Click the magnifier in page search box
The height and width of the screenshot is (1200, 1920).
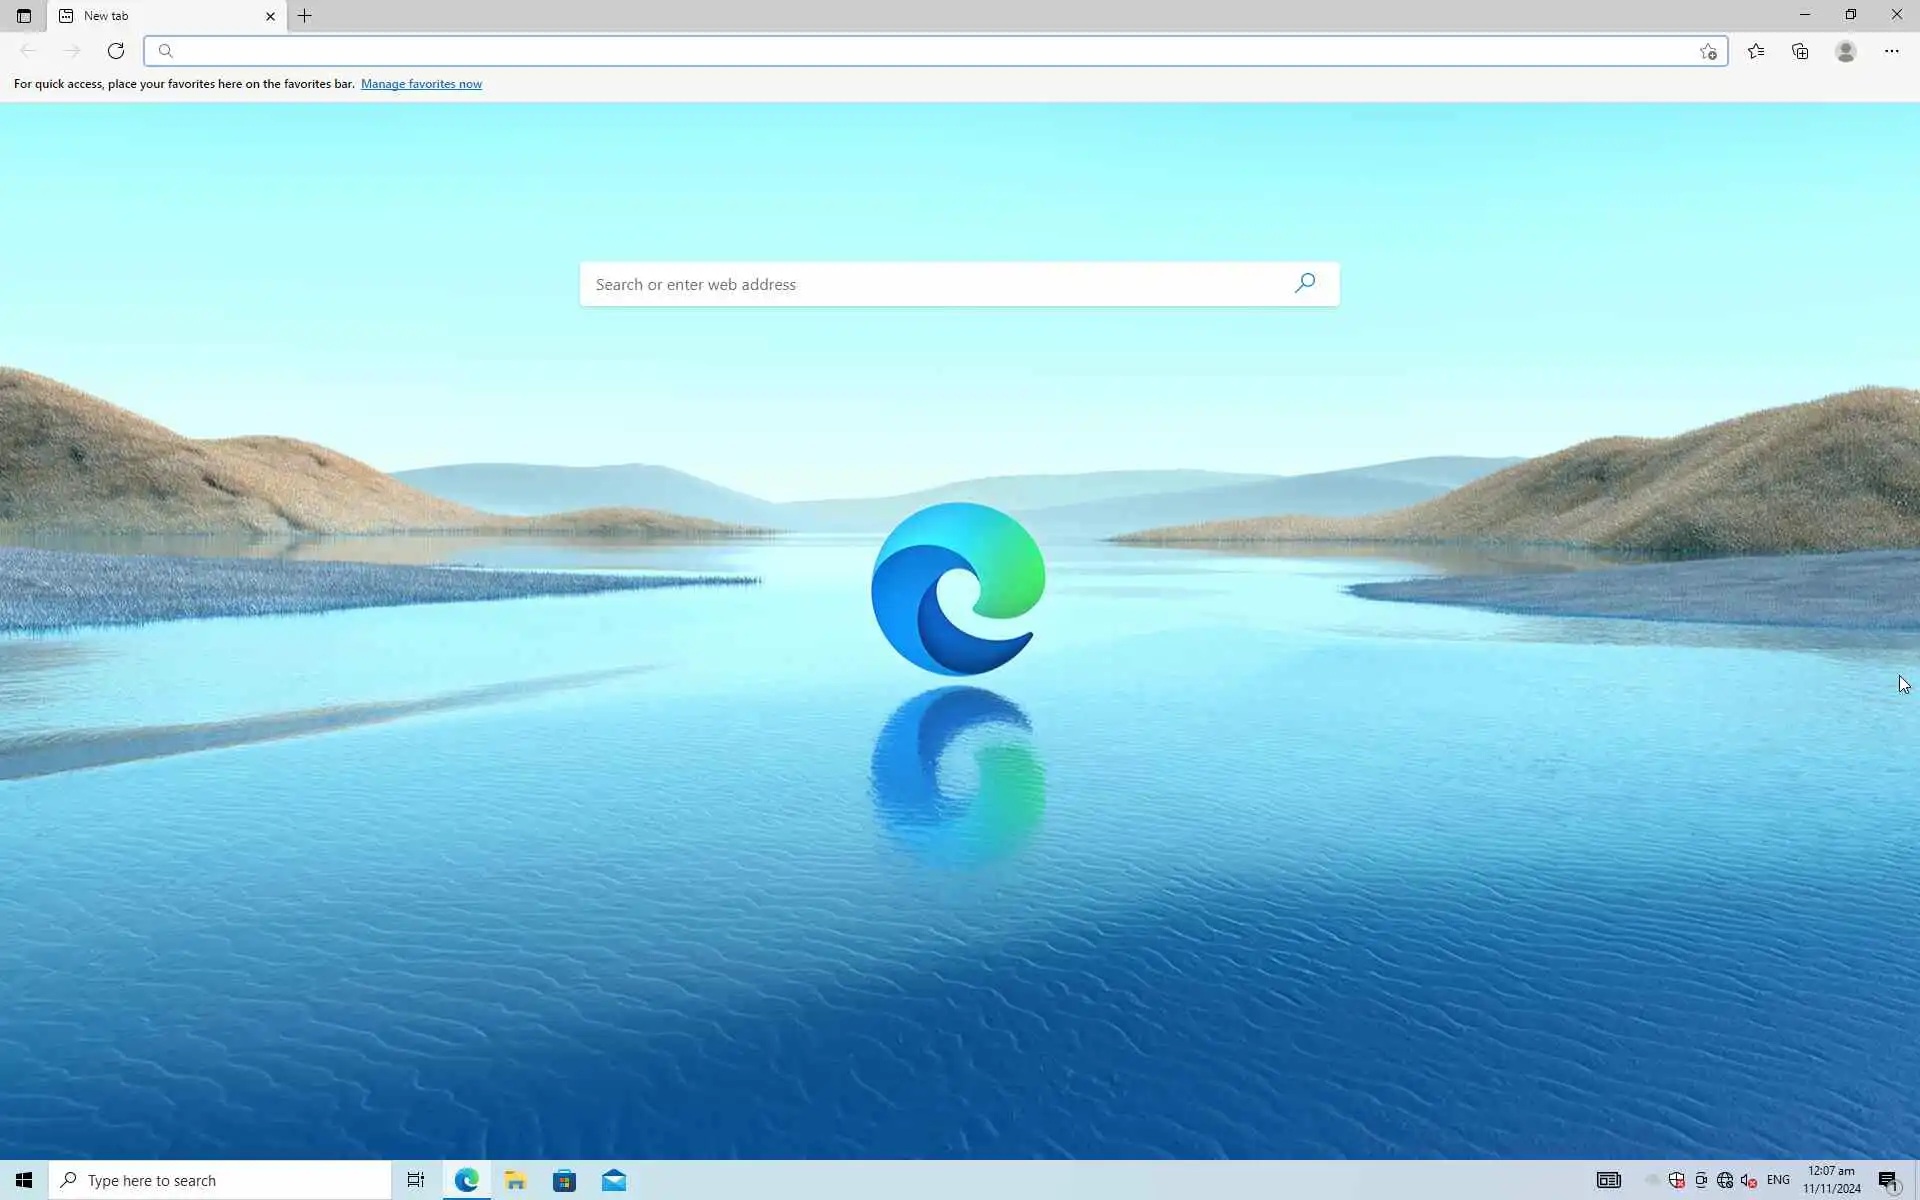pyautogui.click(x=1305, y=284)
